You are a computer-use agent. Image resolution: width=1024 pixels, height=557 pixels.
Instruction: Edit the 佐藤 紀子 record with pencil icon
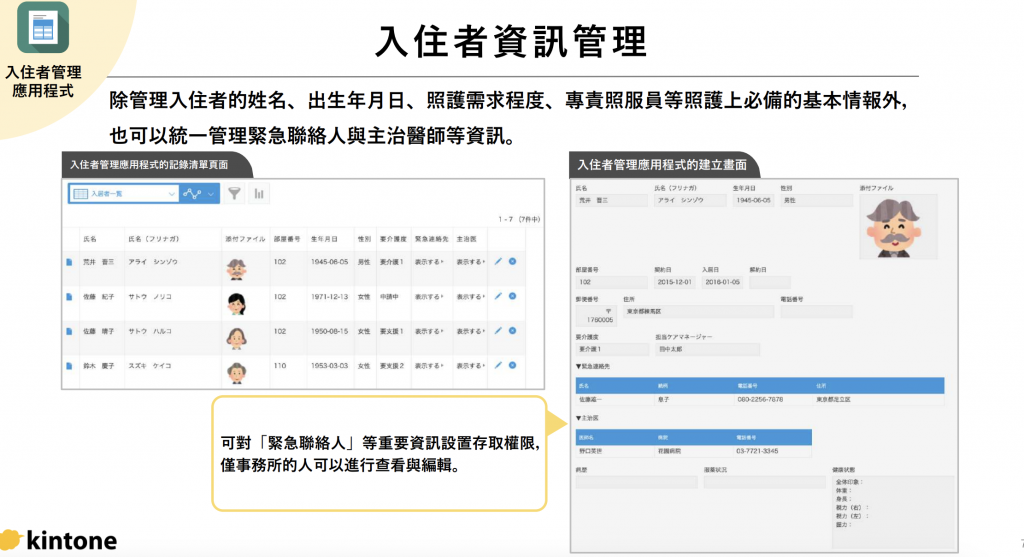[498, 296]
